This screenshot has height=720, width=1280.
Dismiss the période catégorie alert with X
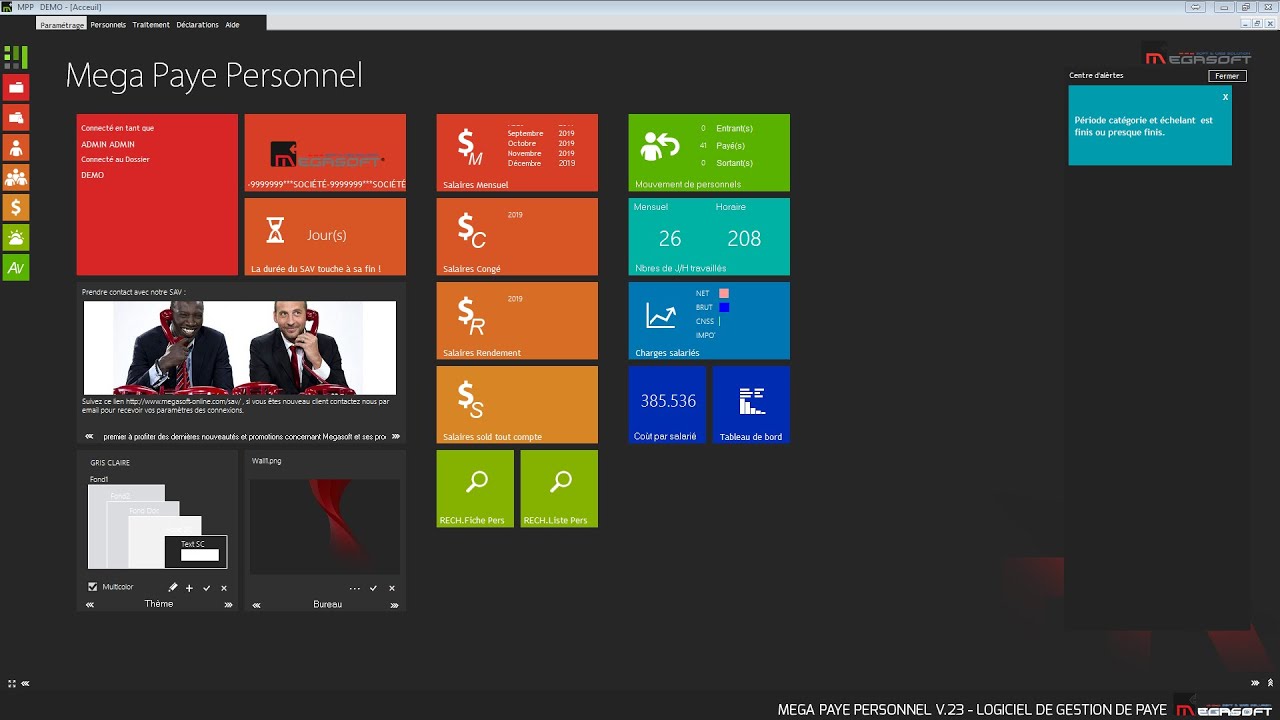(x=1225, y=97)
